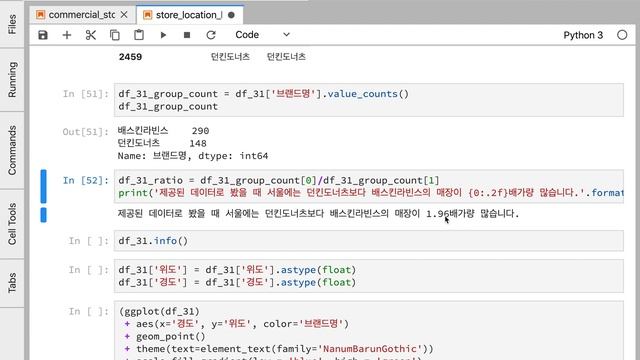
Task: Click the output value 148
Action: (198, 144)
